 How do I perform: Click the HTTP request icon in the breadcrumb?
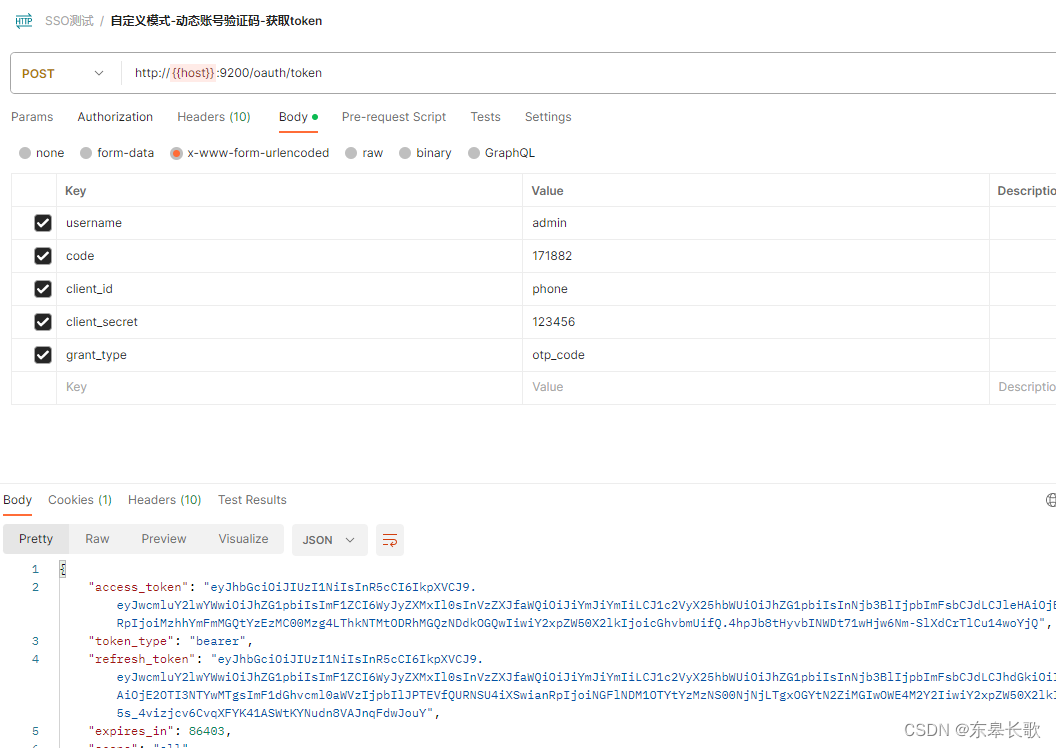click(23, 20)
